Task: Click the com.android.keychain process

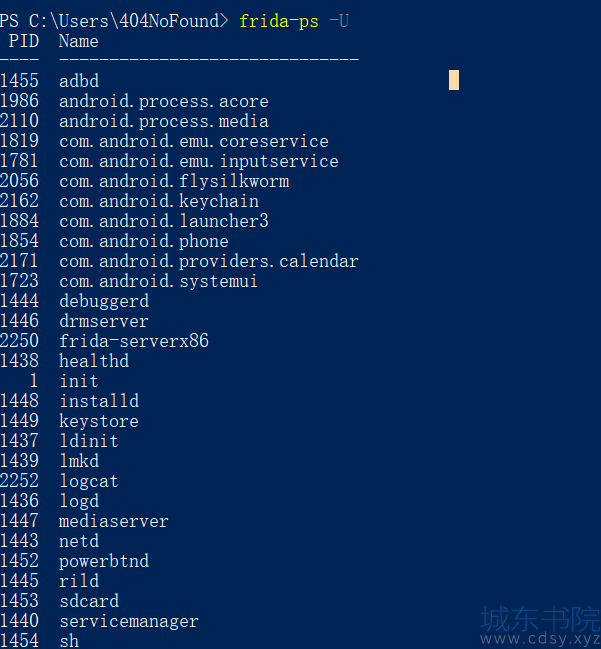Action: click(159, 201)
